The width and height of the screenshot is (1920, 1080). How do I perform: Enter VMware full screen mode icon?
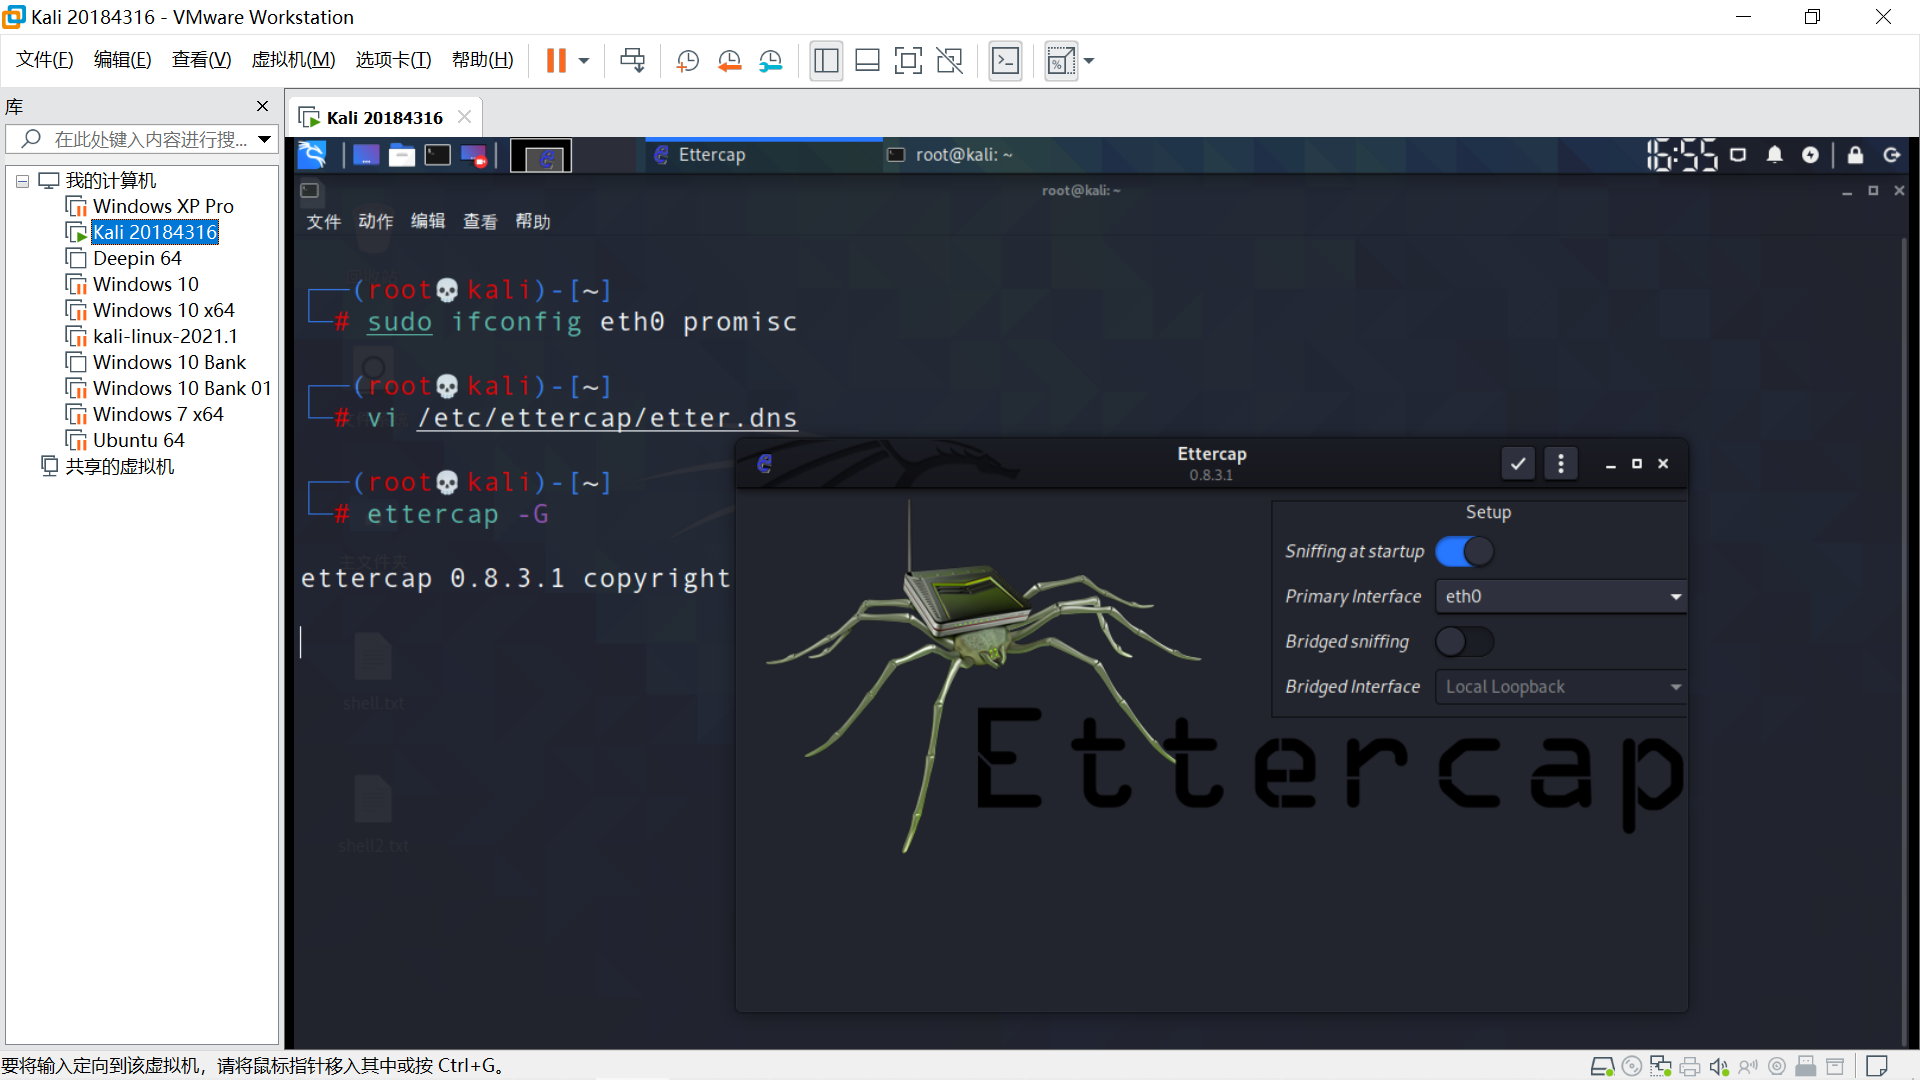907,61
